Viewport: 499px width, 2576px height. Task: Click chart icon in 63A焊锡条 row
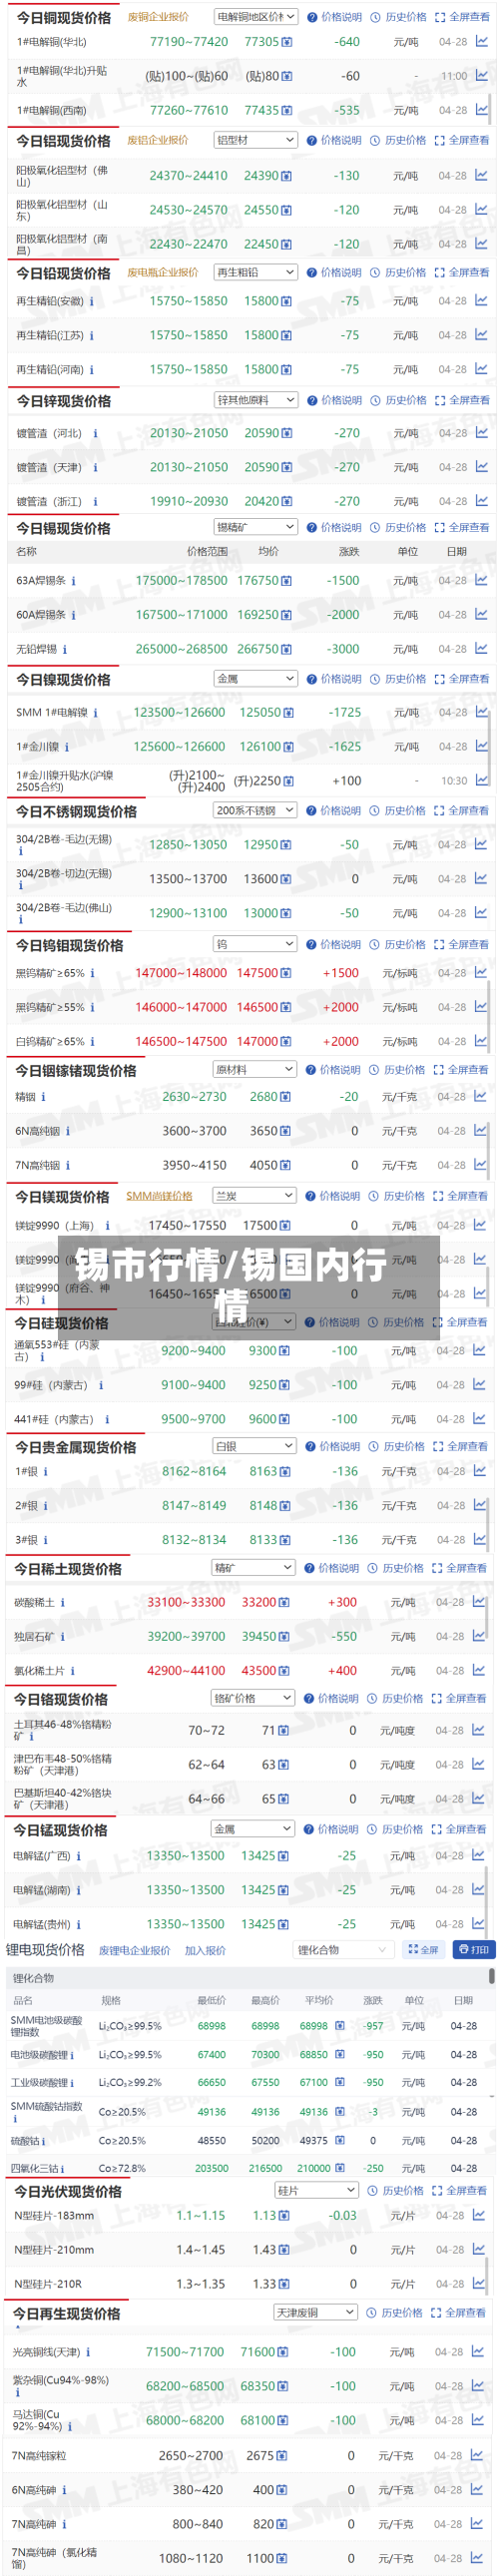[481, 580]
